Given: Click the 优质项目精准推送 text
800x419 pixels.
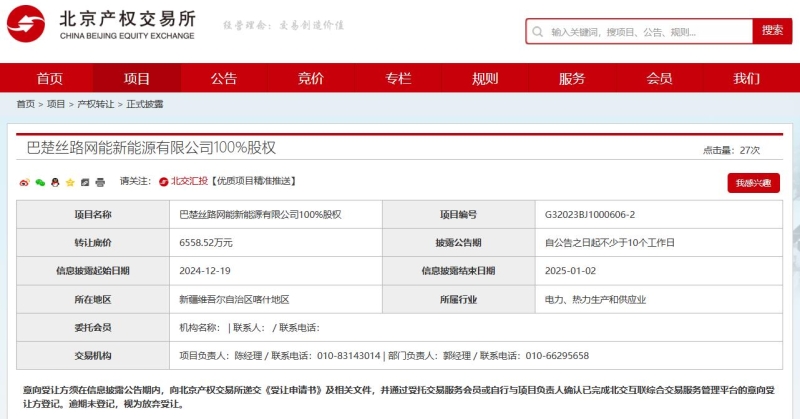Looking at the screenshot, I should click(254, 181).
